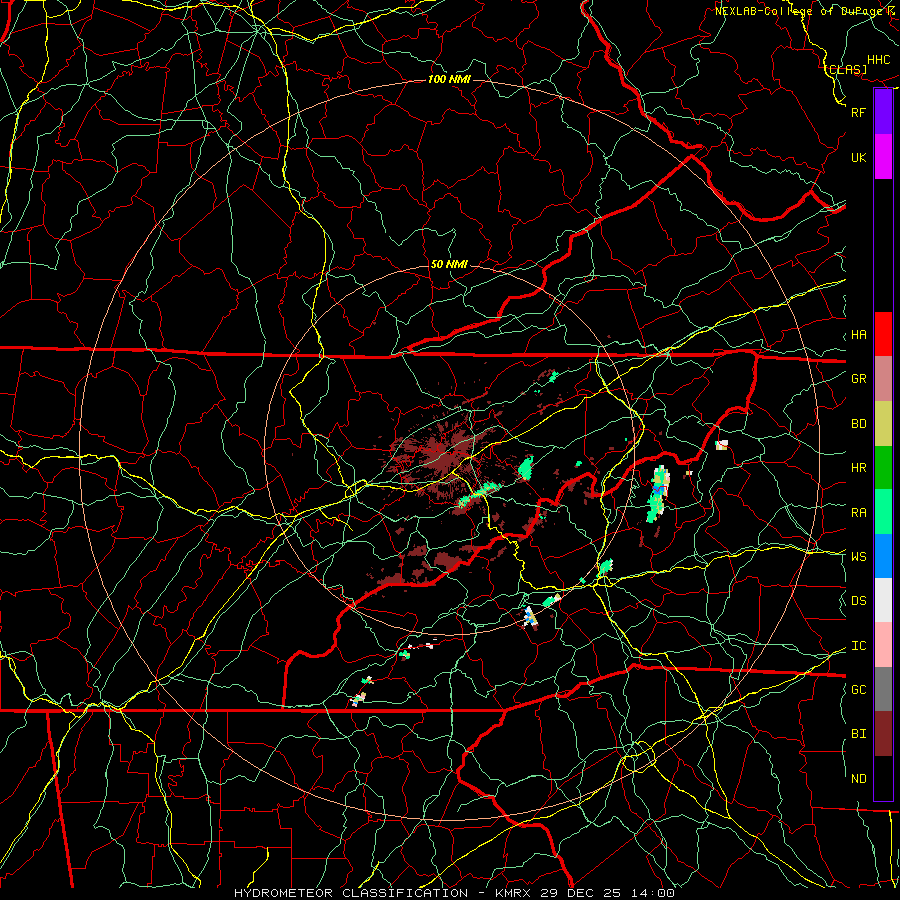900x900 pixels.
Task: Click the BI brown legend swatch
Action: click(x=883, y=734)
